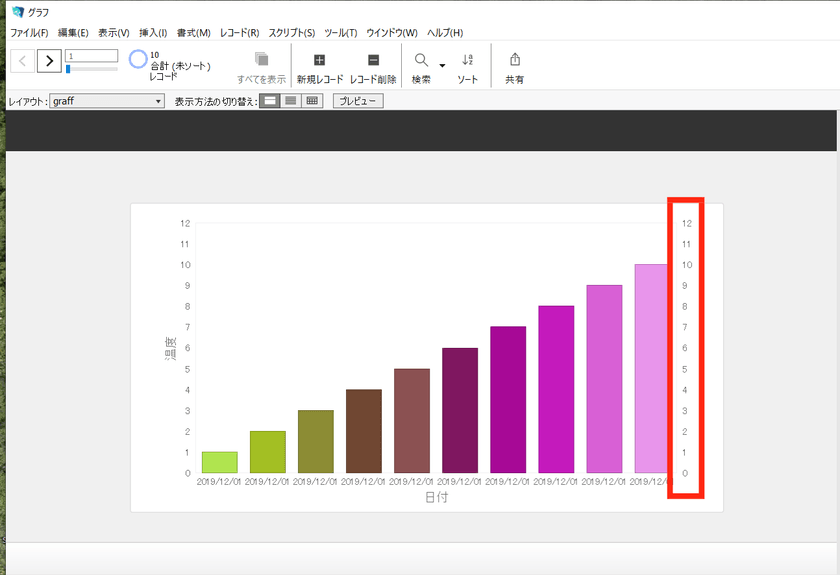
Task: Open the File (ファイル) menu
Action: [28, 33]
